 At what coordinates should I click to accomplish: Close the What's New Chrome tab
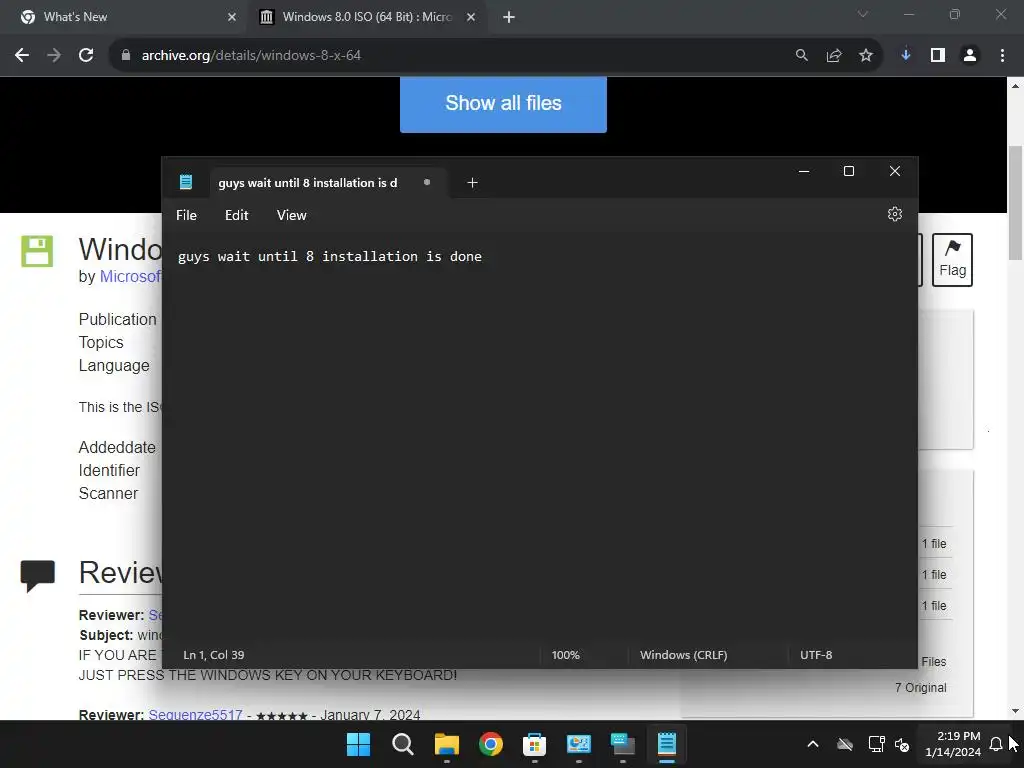[232, 17]
